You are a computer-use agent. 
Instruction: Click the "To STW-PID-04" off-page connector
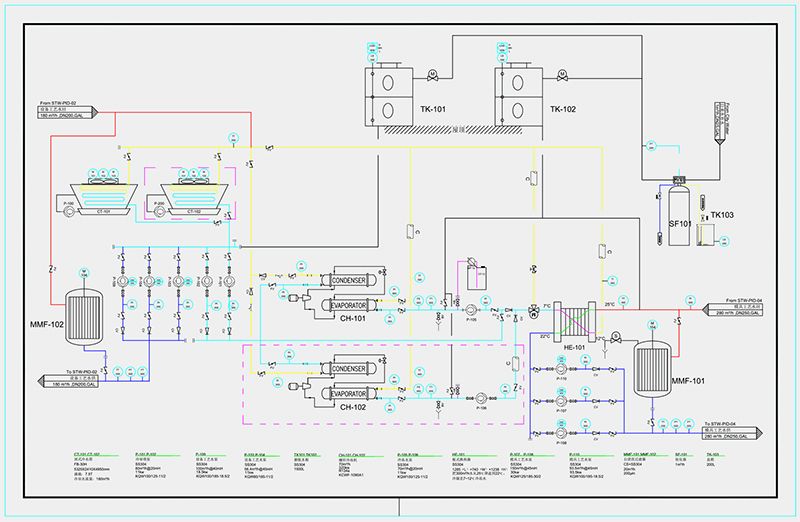point(730,430)
